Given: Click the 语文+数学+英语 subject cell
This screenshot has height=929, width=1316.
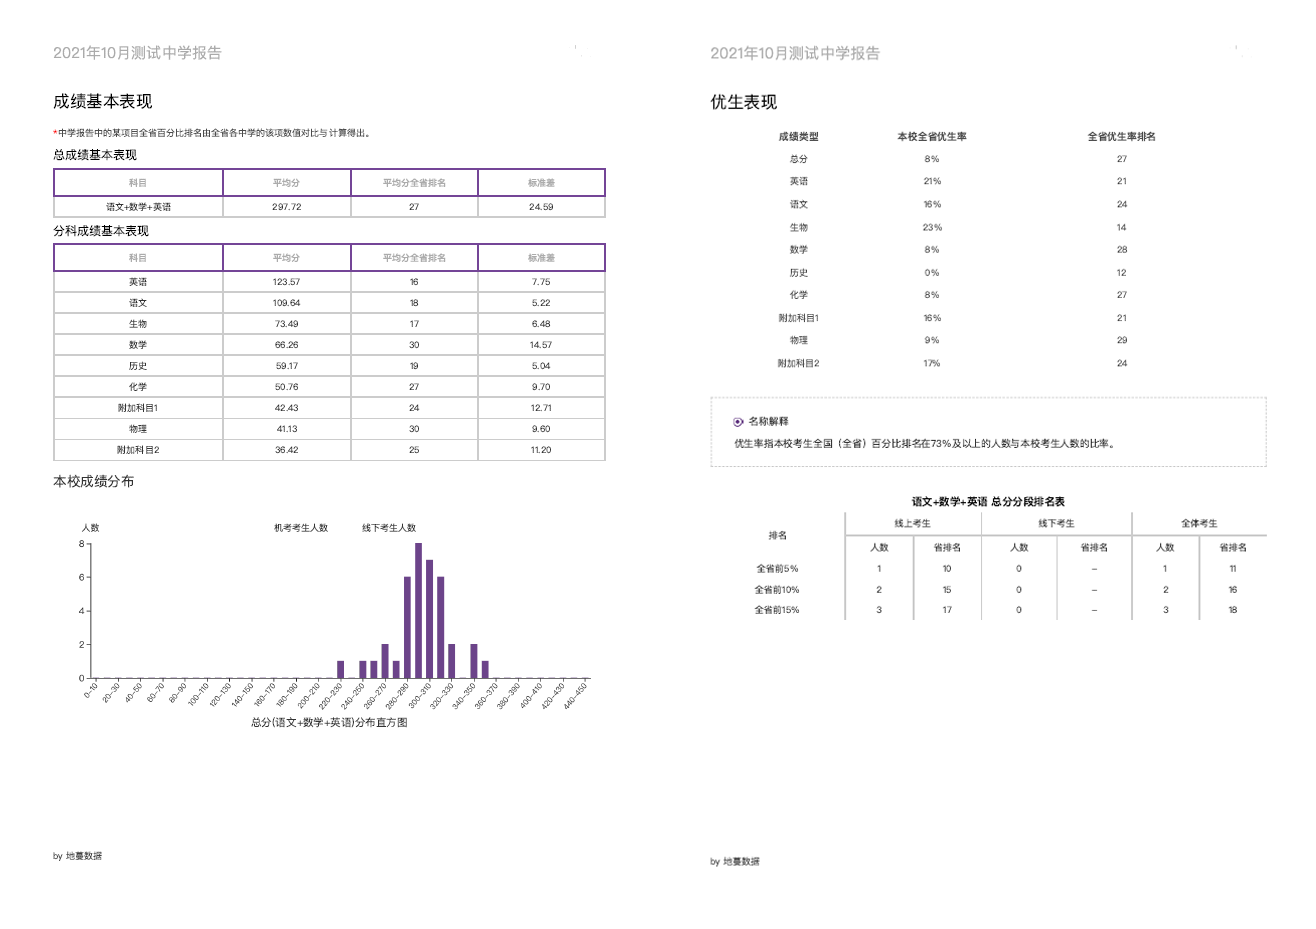Looking at the screenshot, I should (x=138, y=207).
